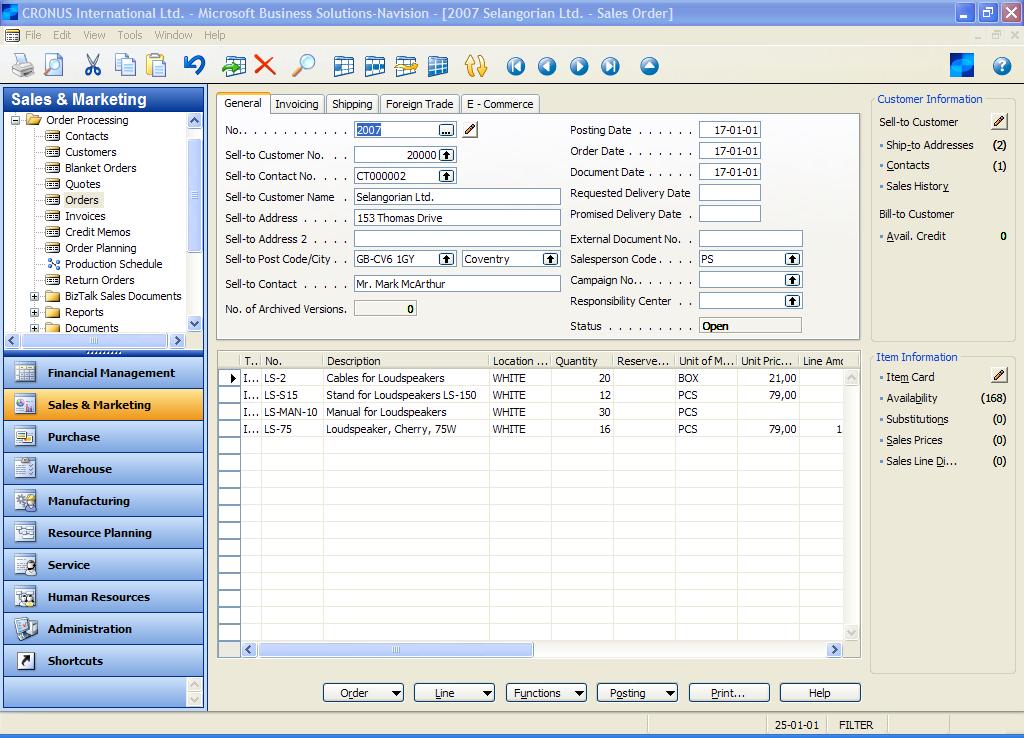1024x738 pixels.
Task: Click the assist button in No. field
Action: [x=446, y=130]
